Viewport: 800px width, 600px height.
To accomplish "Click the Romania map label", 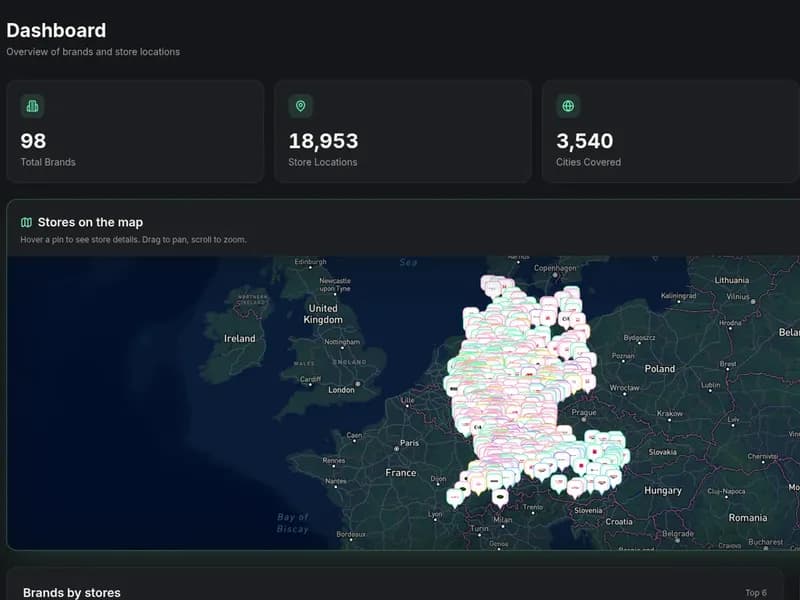I will tap(747, 518).
